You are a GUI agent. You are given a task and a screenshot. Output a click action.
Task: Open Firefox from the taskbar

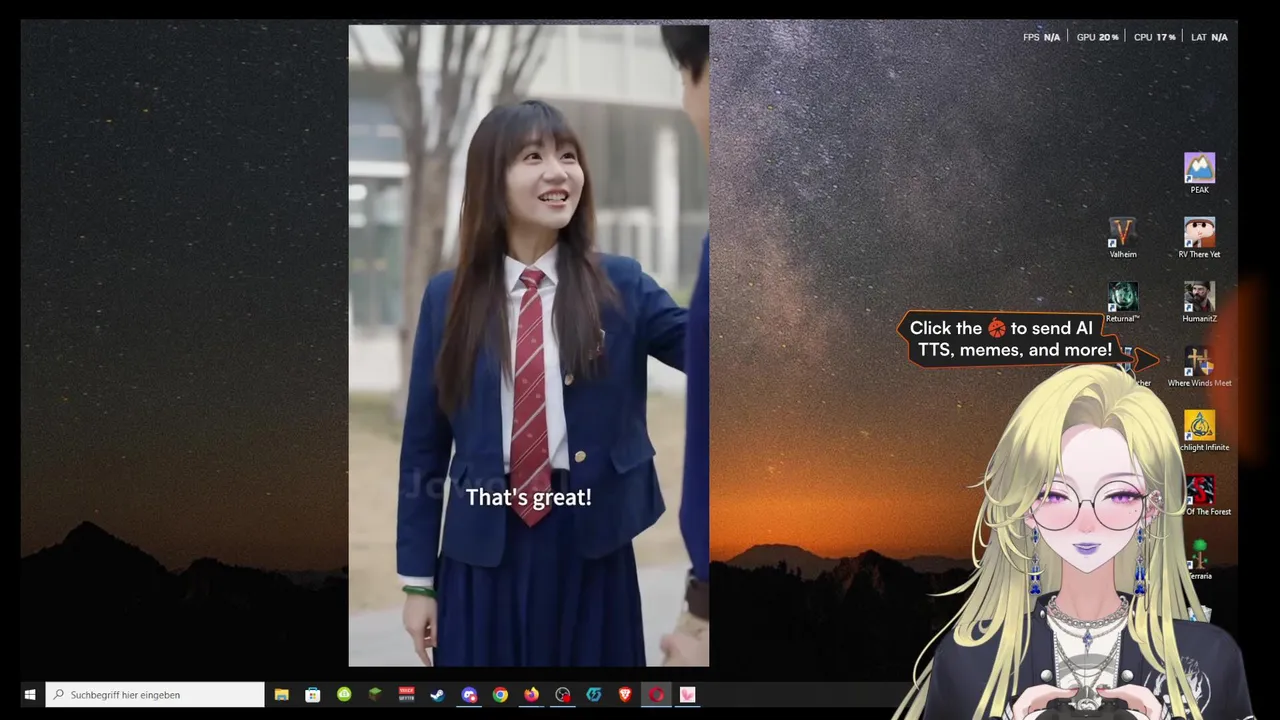pos(531,694)
